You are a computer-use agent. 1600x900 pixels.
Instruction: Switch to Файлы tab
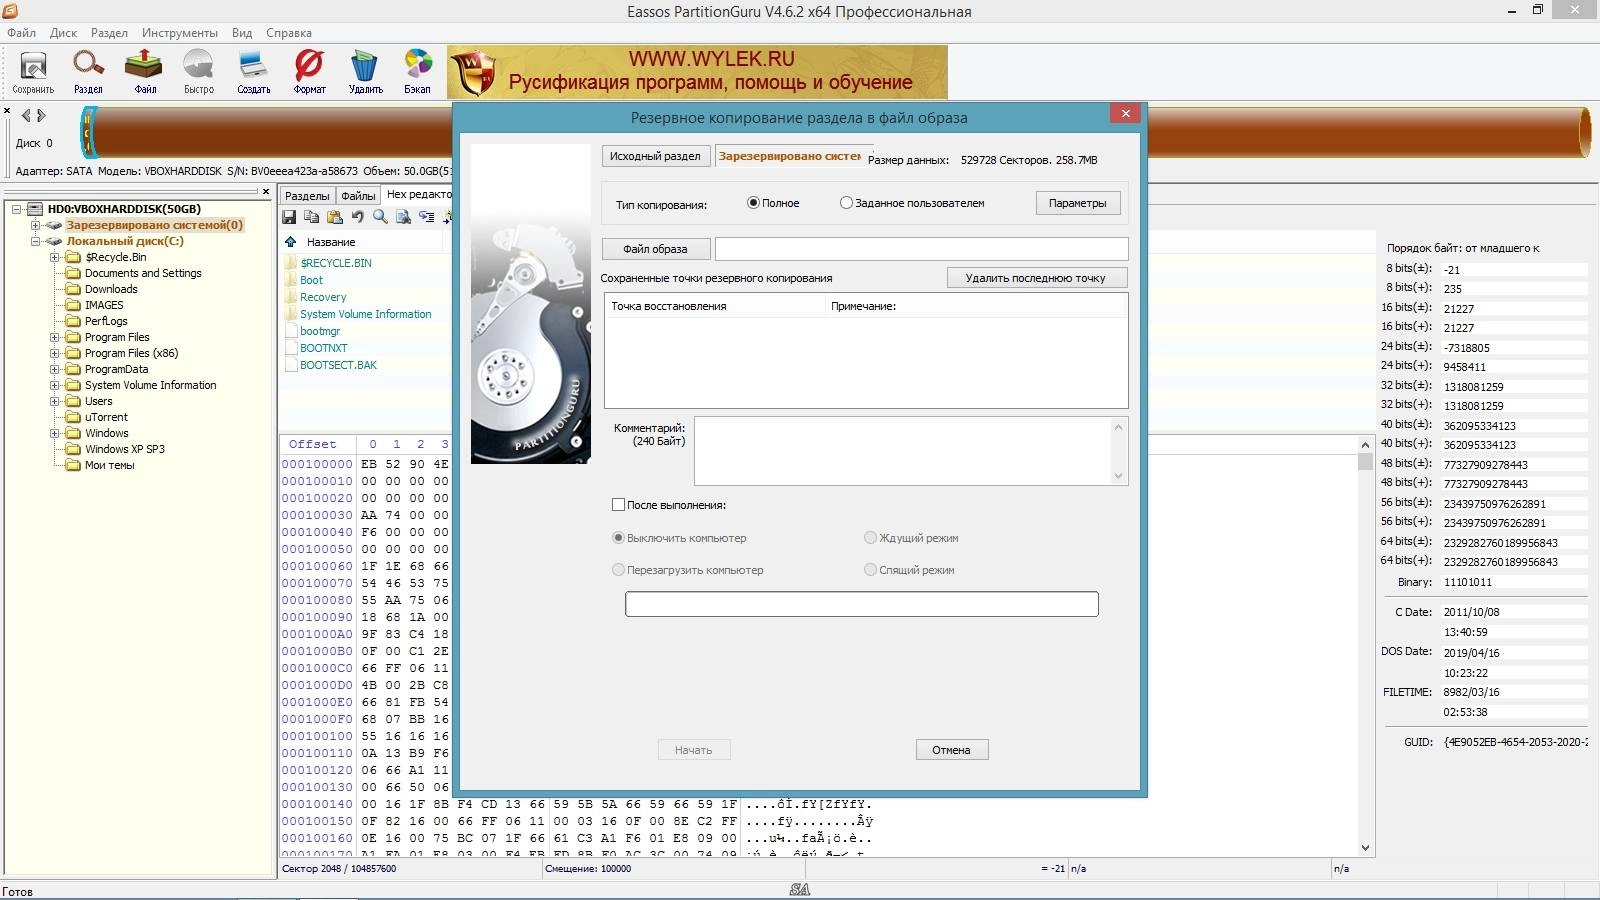pos(358,195)
